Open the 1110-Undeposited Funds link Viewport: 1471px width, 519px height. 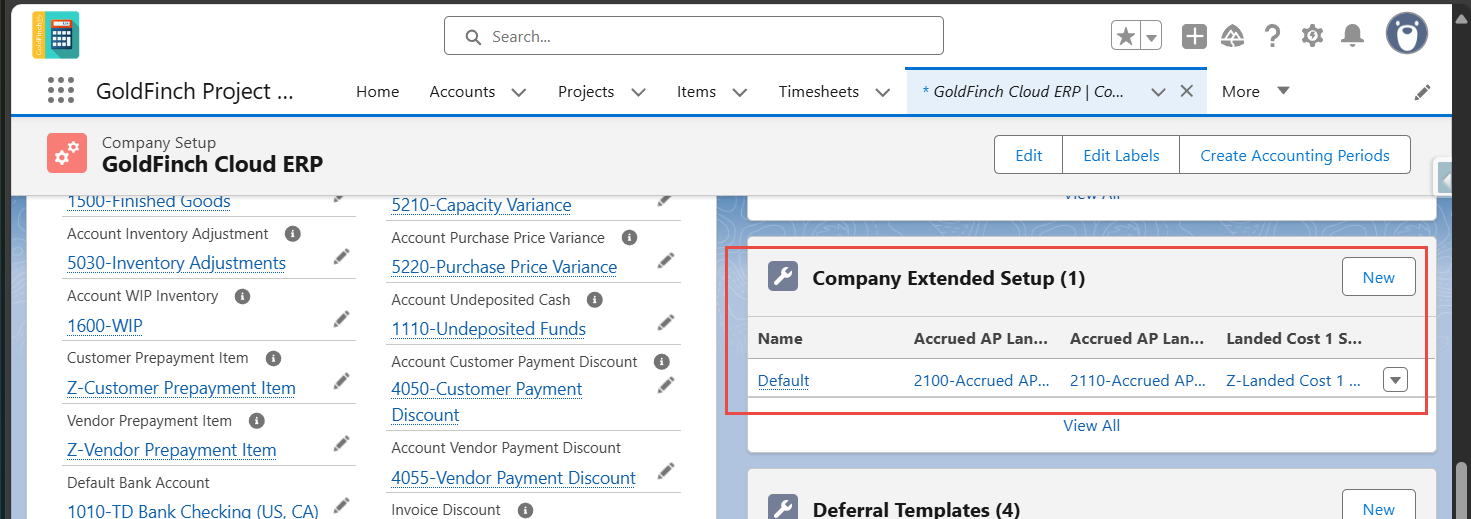(488, 329)
